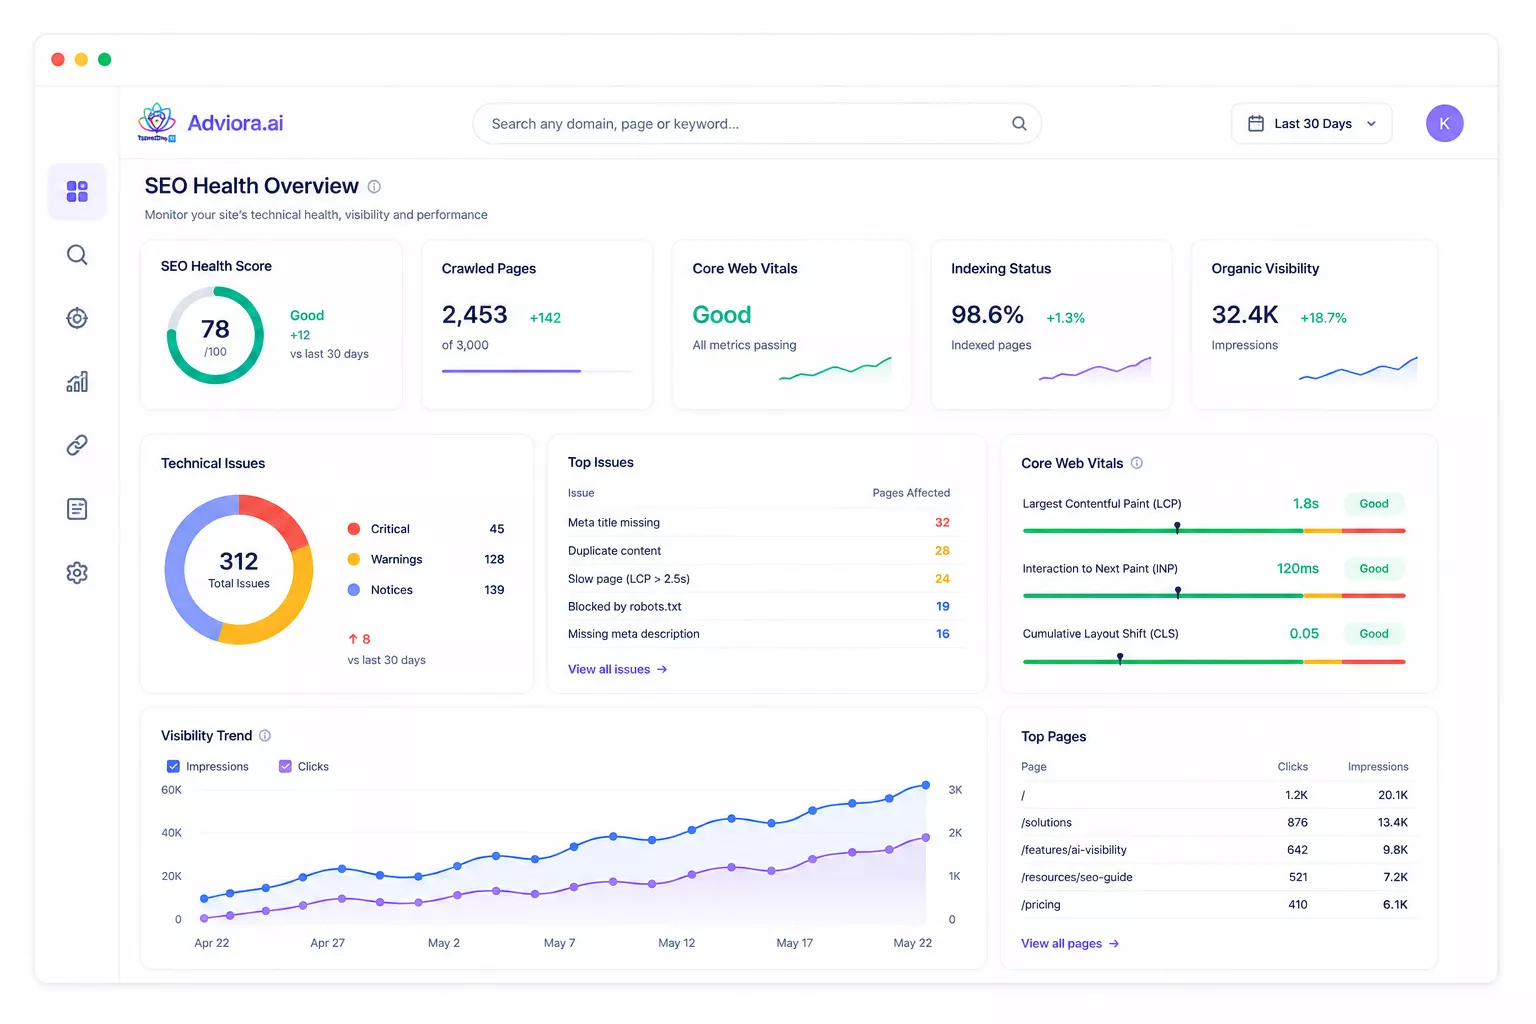Click the Clicks column header in Top Pages
The height and width of the screenshot is (1024, 1536).
point(1293,767)
